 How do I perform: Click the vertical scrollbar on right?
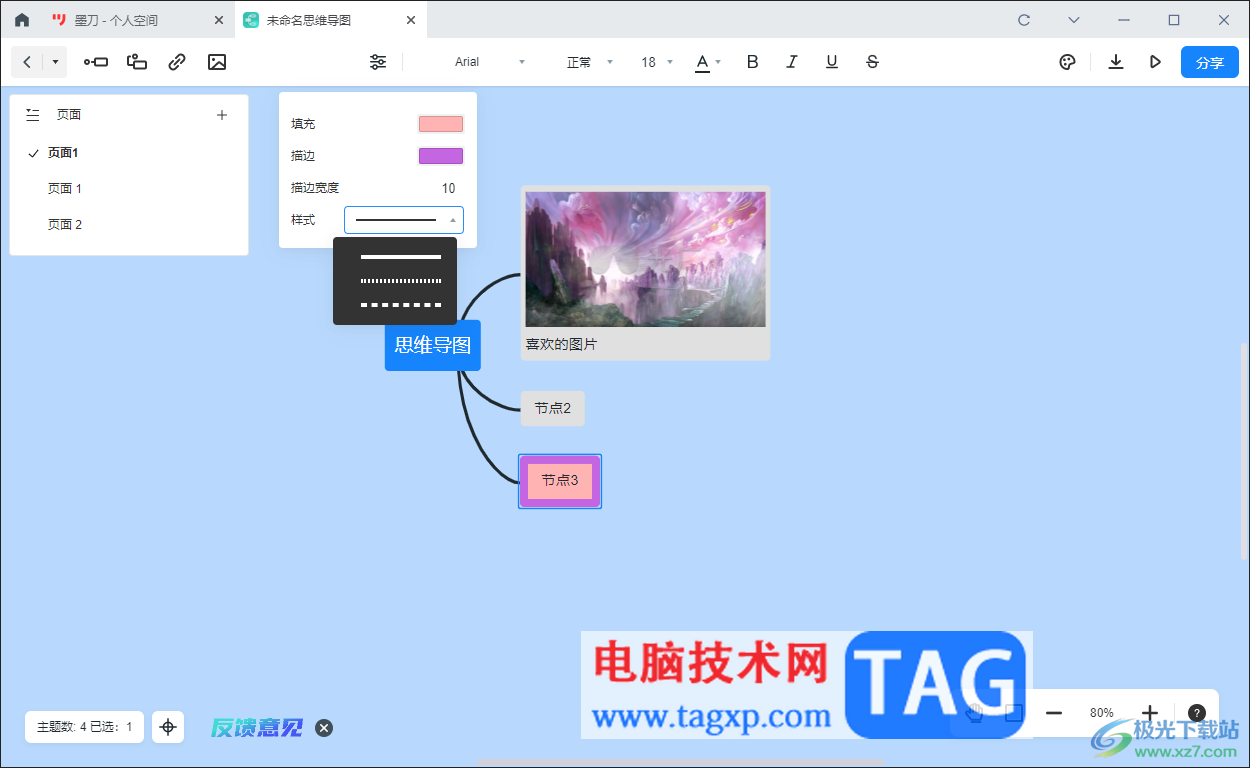[1245, 451]
